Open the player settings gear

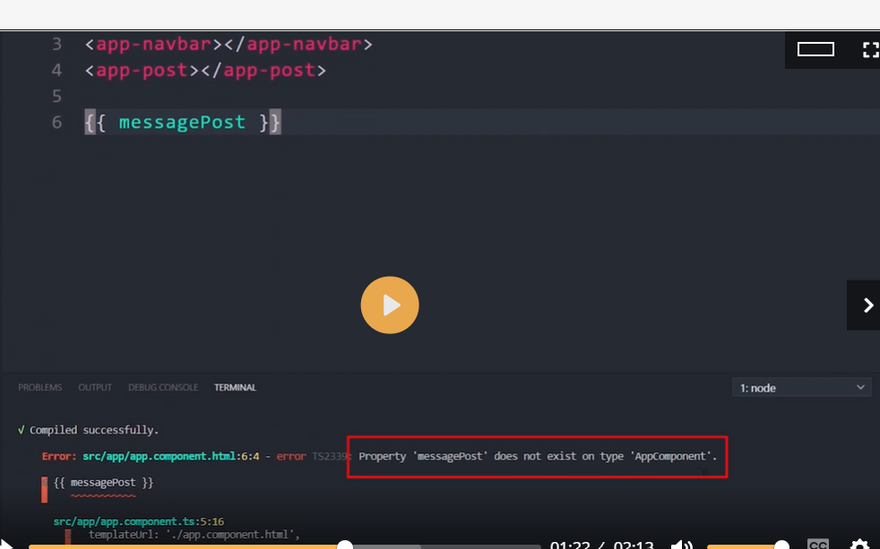coord(859,544)
